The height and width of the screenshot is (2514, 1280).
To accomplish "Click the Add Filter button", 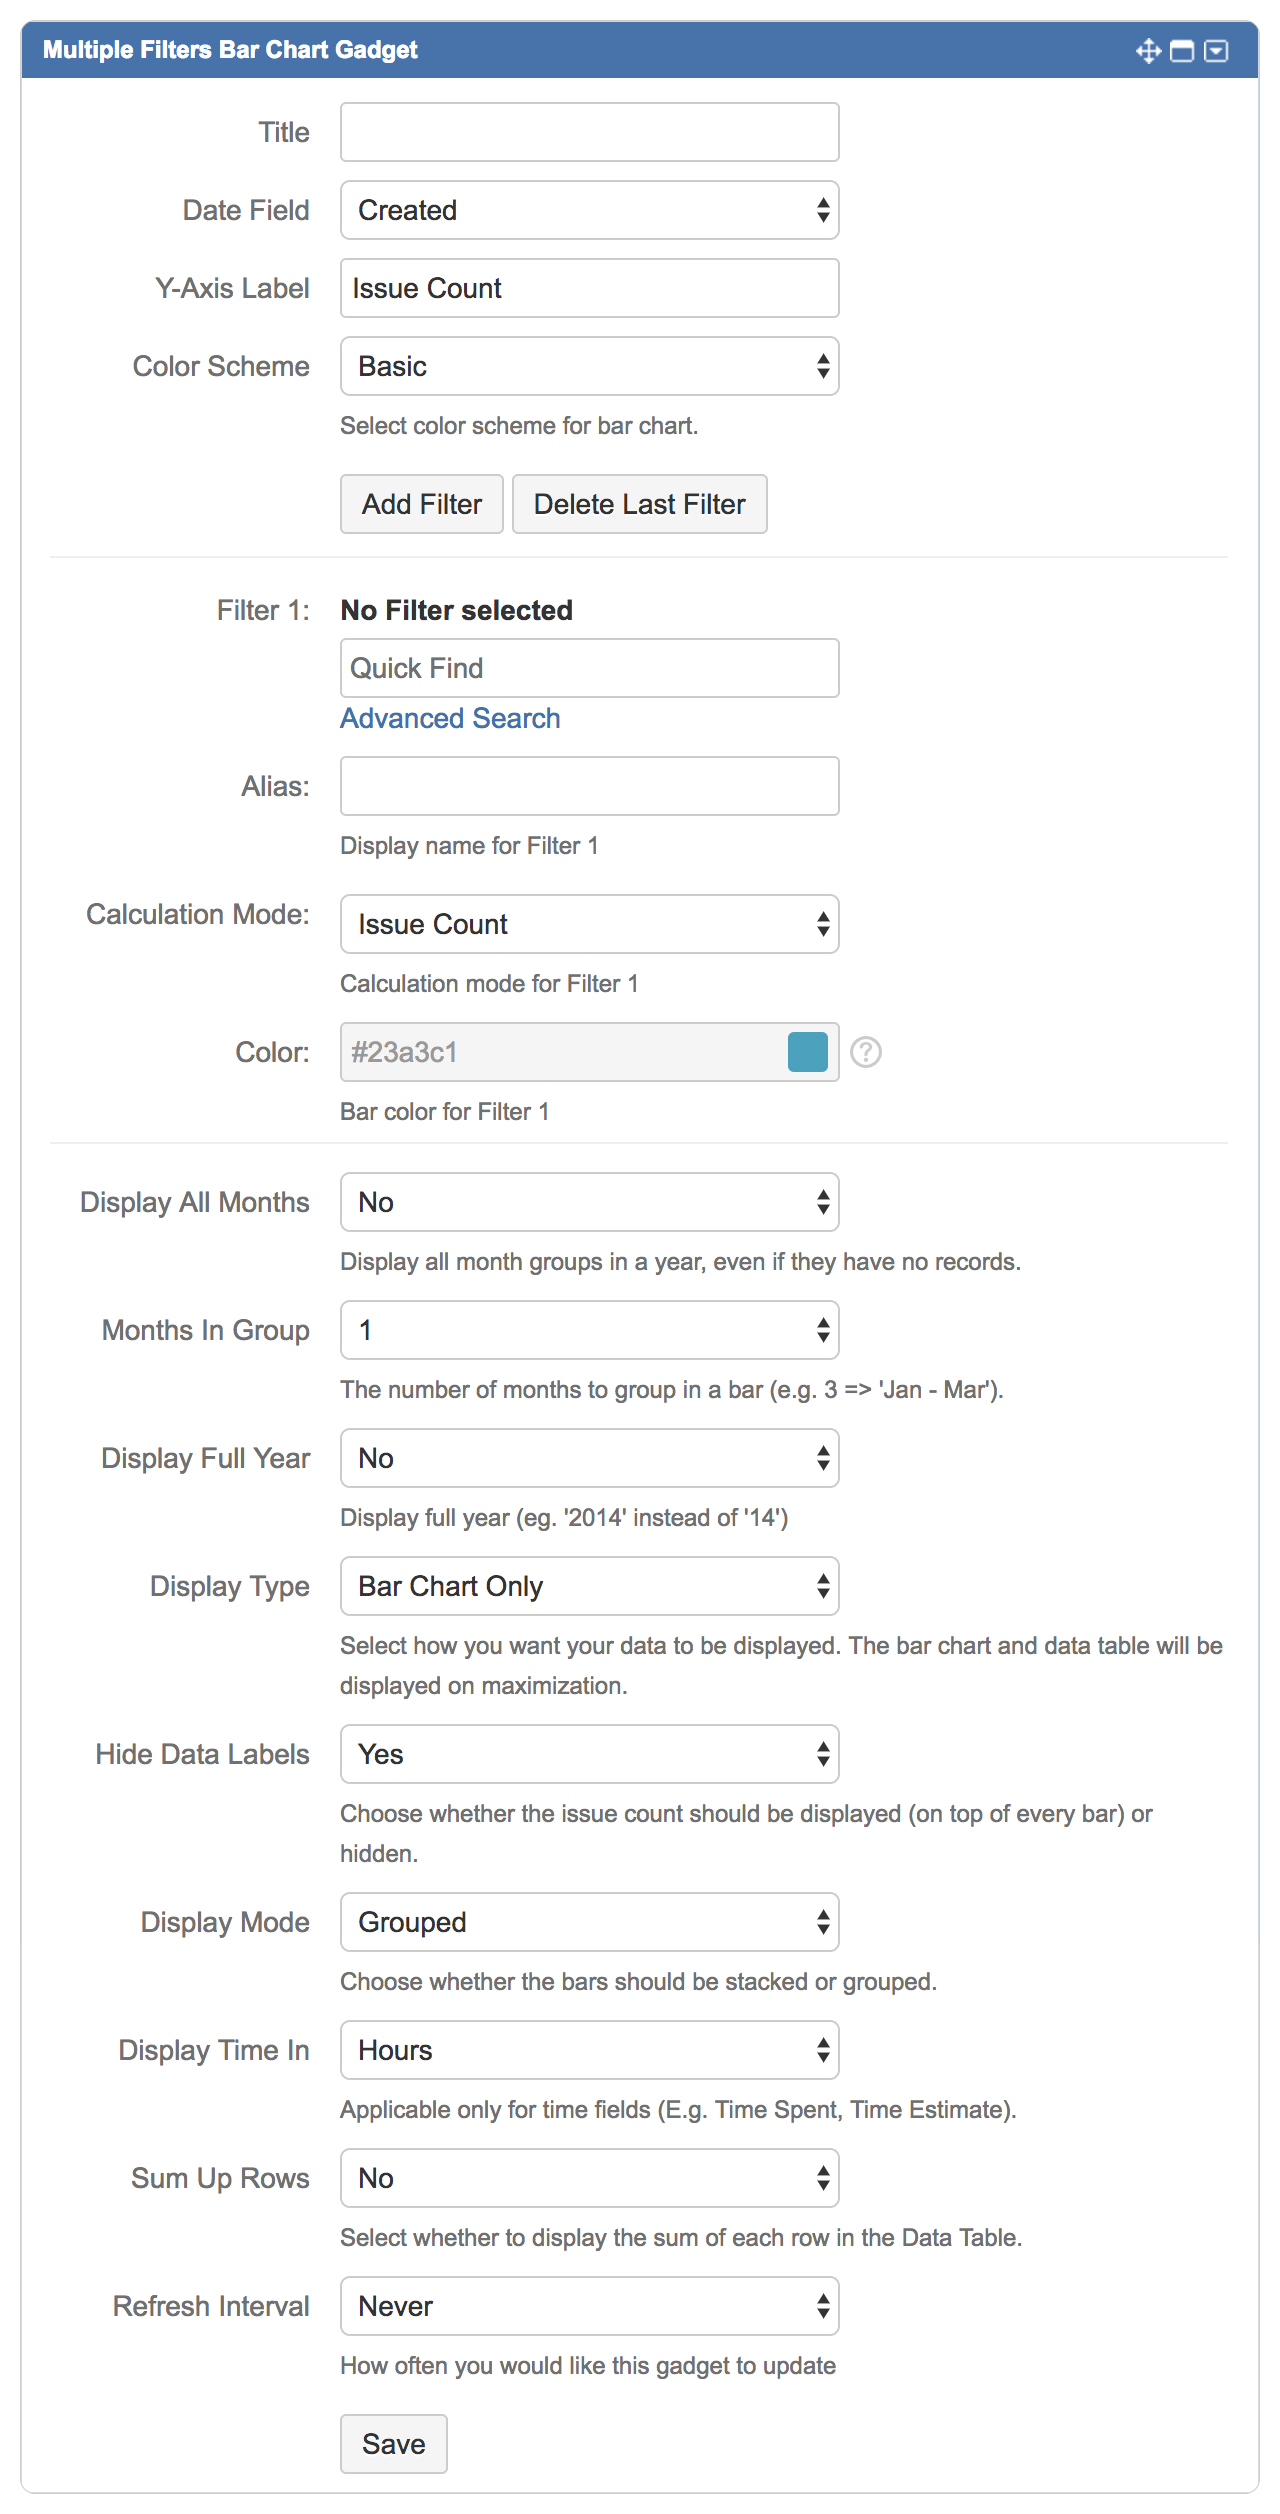I will (421, 504).
